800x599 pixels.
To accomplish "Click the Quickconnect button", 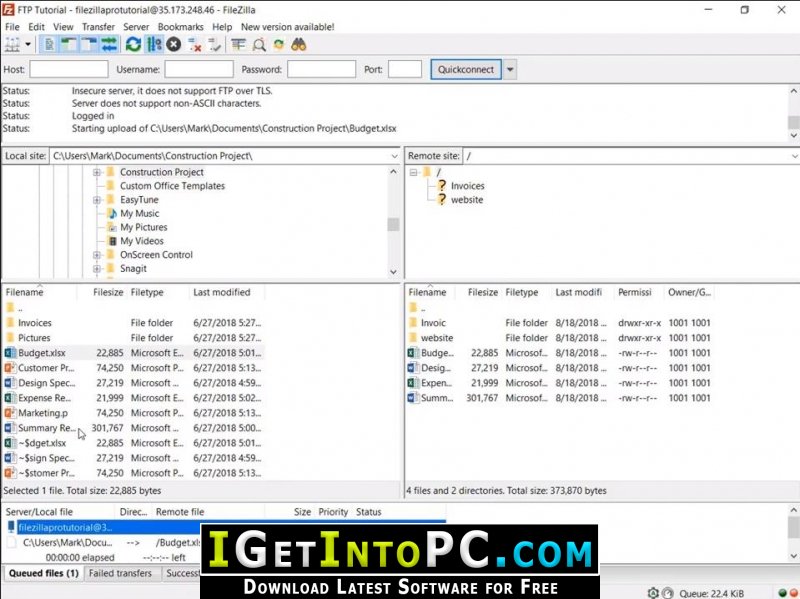I will point(466,69).
